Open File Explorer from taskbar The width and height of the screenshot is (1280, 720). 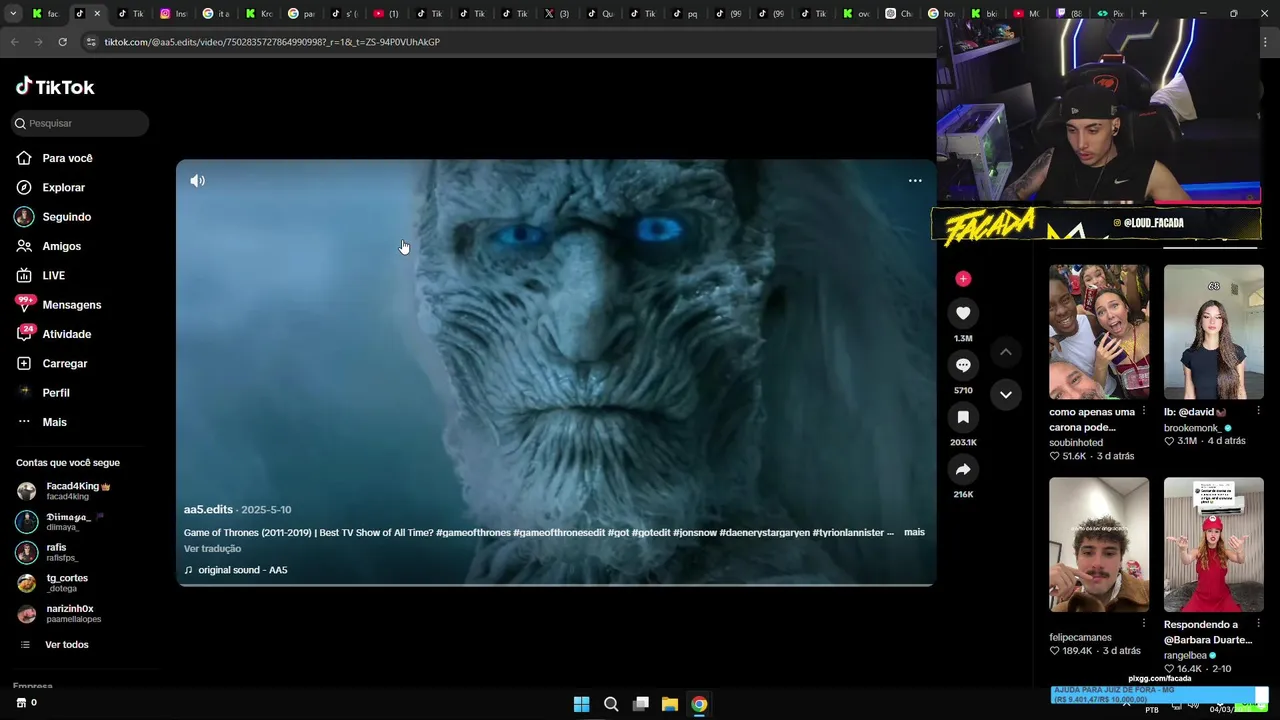click(670, 704)
